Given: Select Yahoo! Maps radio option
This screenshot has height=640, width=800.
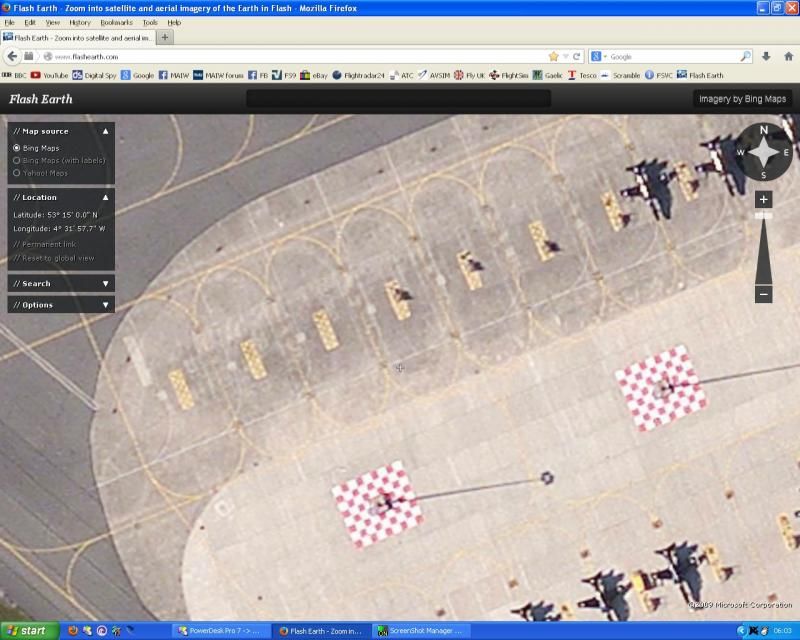Looking at the screenshot, I should point(17,173).
